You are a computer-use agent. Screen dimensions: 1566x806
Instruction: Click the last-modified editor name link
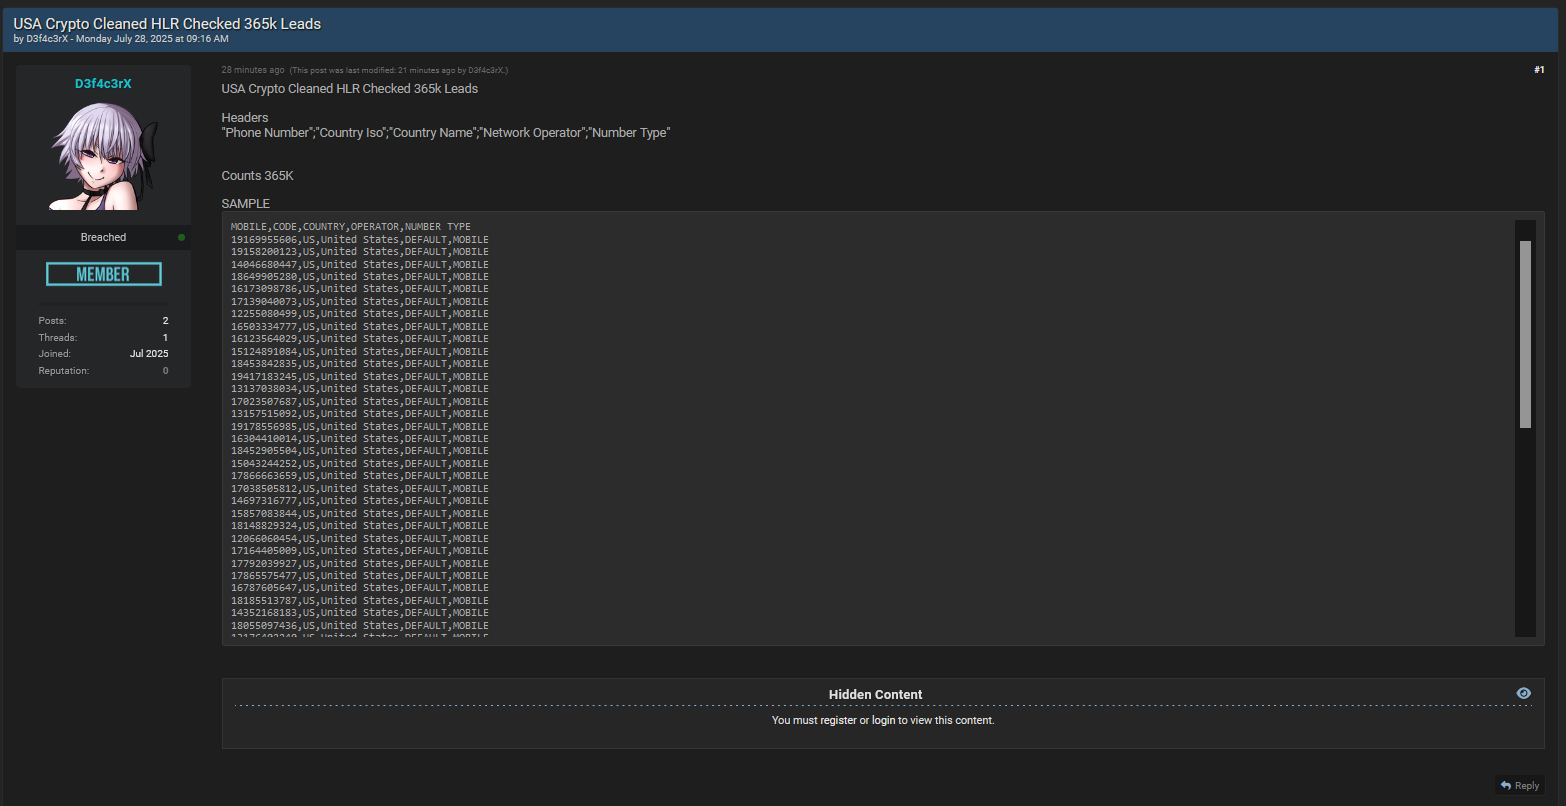click(x=486, y=71)
